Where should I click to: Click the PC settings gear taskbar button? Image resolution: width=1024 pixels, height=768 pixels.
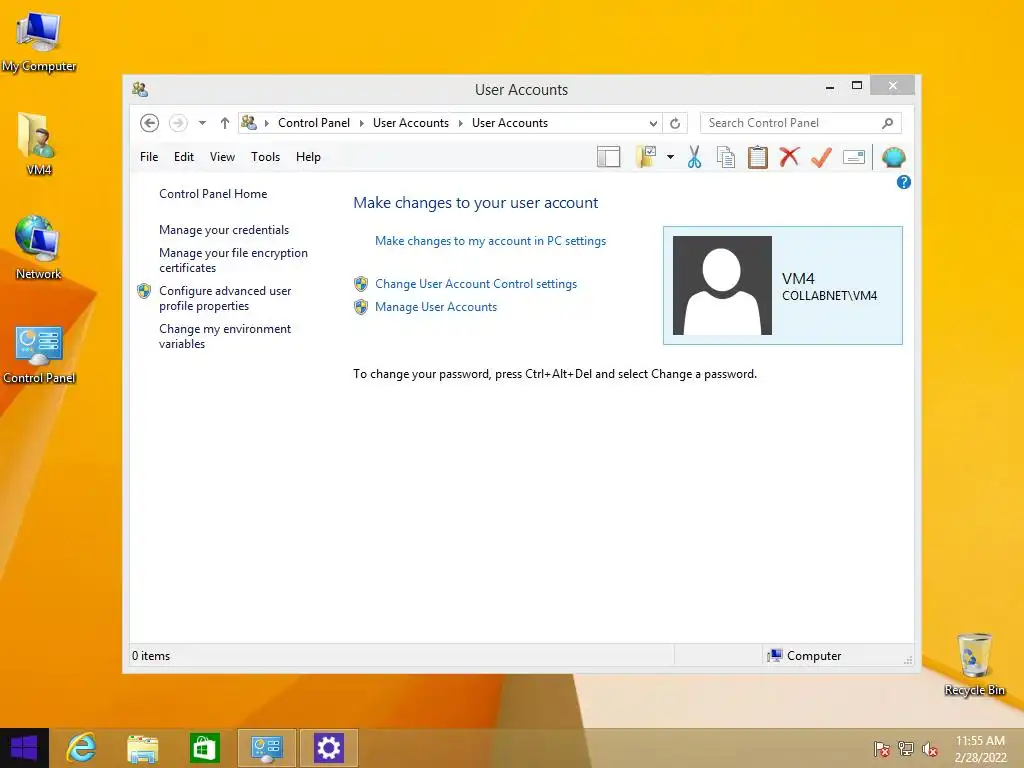[328, 748]
